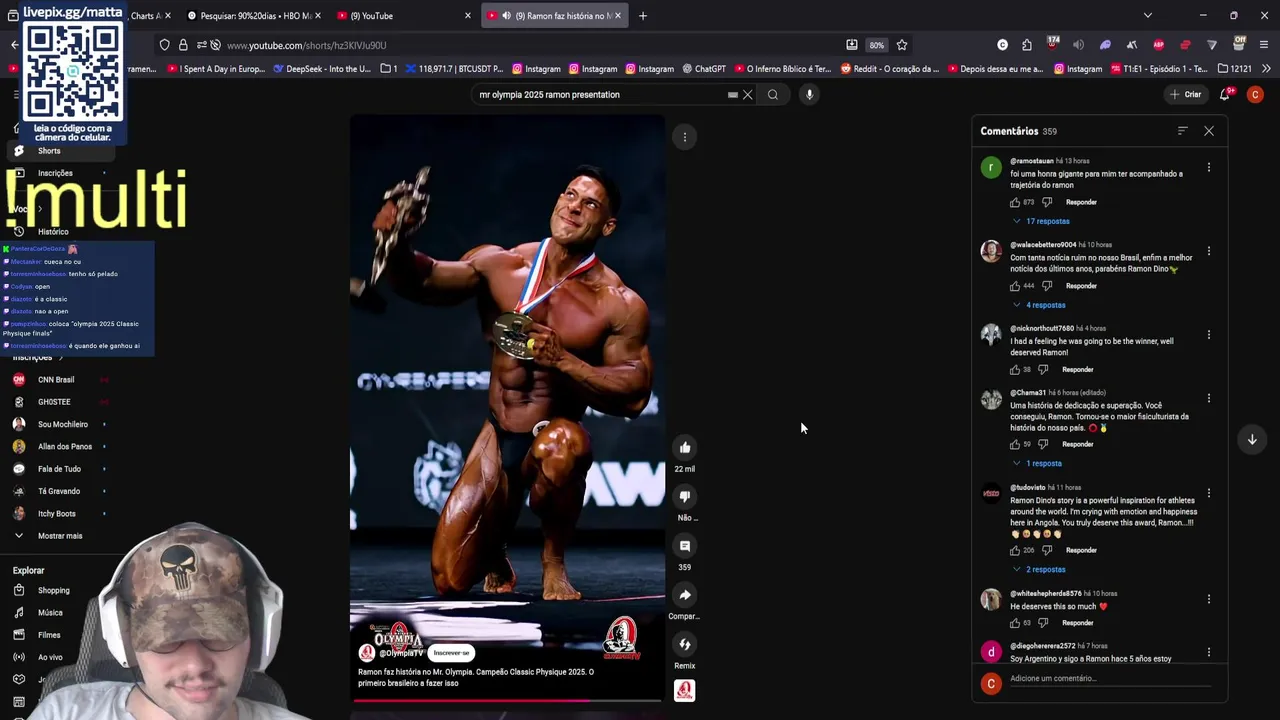Screen dimensions: 1280x720
Task: Share the Short using the Compartilhar arrow
Action: click(x=685, y=595)
